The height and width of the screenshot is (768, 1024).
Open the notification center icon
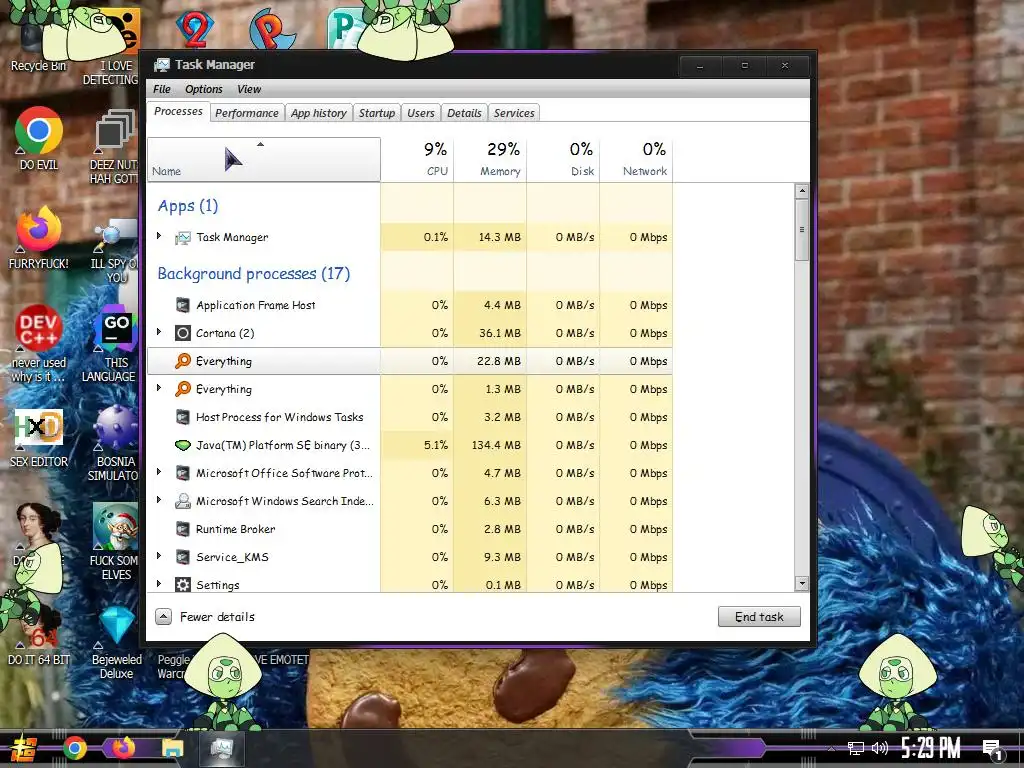click(x=993, y=750)
